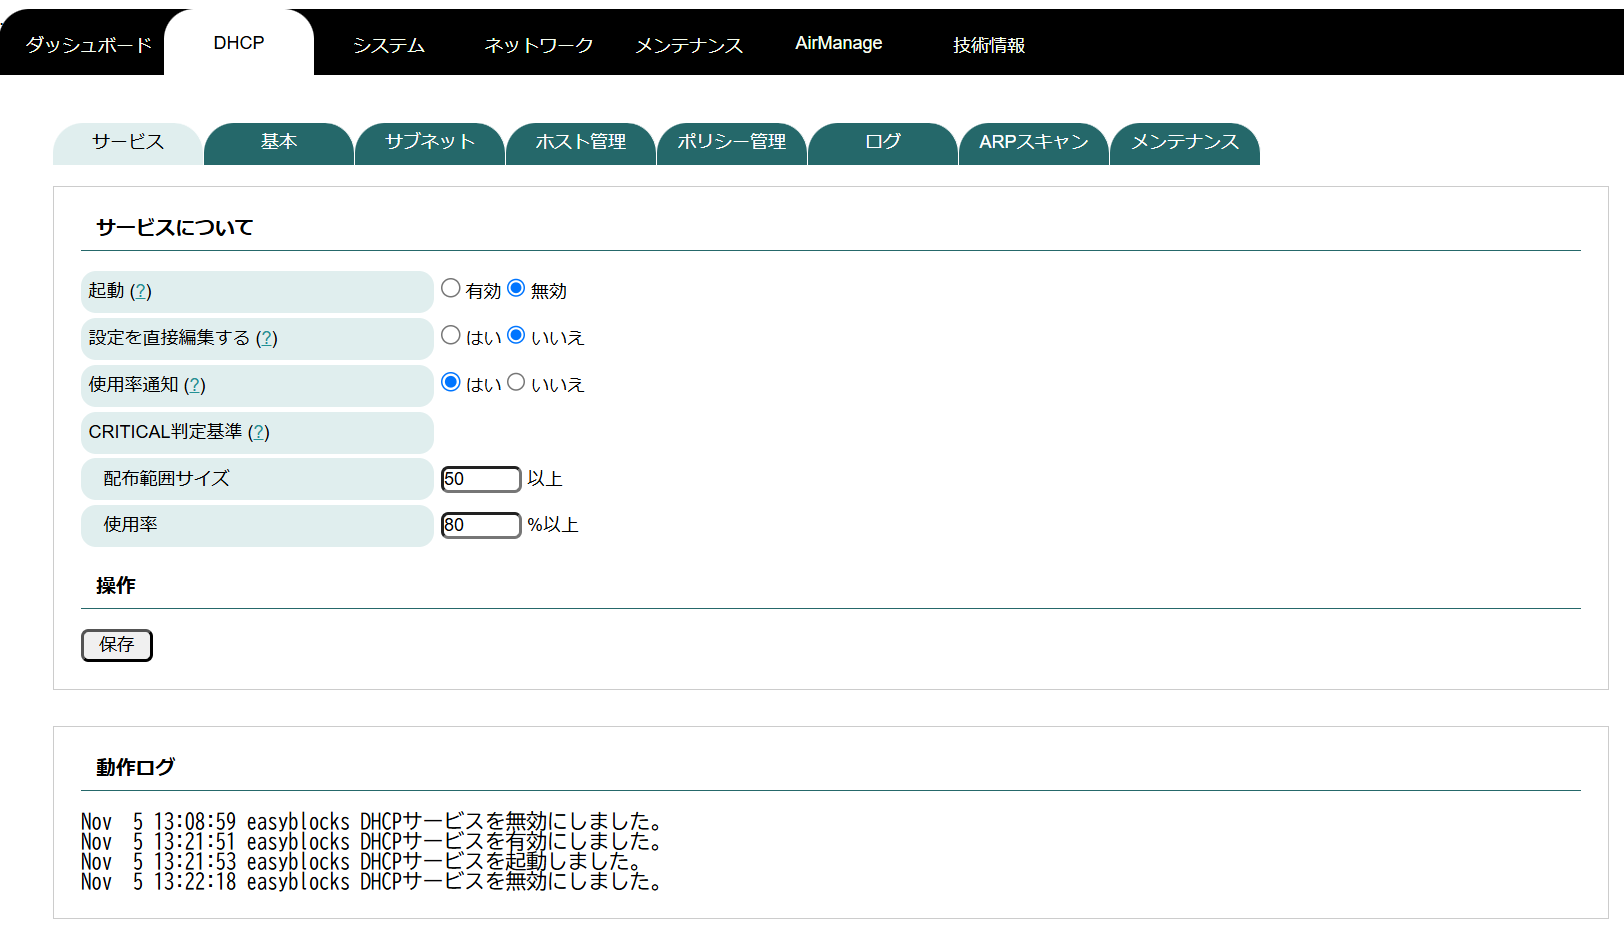This screenshot has height=935, width=1624.
Task: Open help link next to CRITICAL判定基準
Action: (259, 432)
